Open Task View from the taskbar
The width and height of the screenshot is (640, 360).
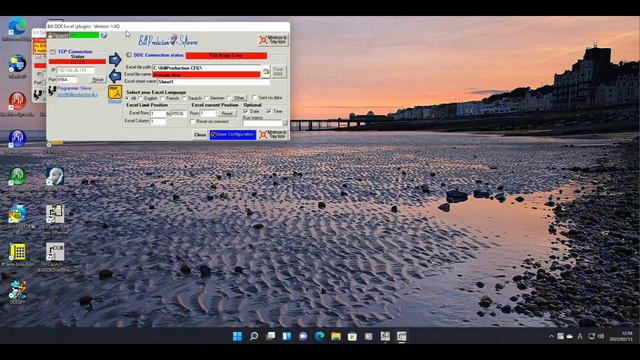coord(270,336)
